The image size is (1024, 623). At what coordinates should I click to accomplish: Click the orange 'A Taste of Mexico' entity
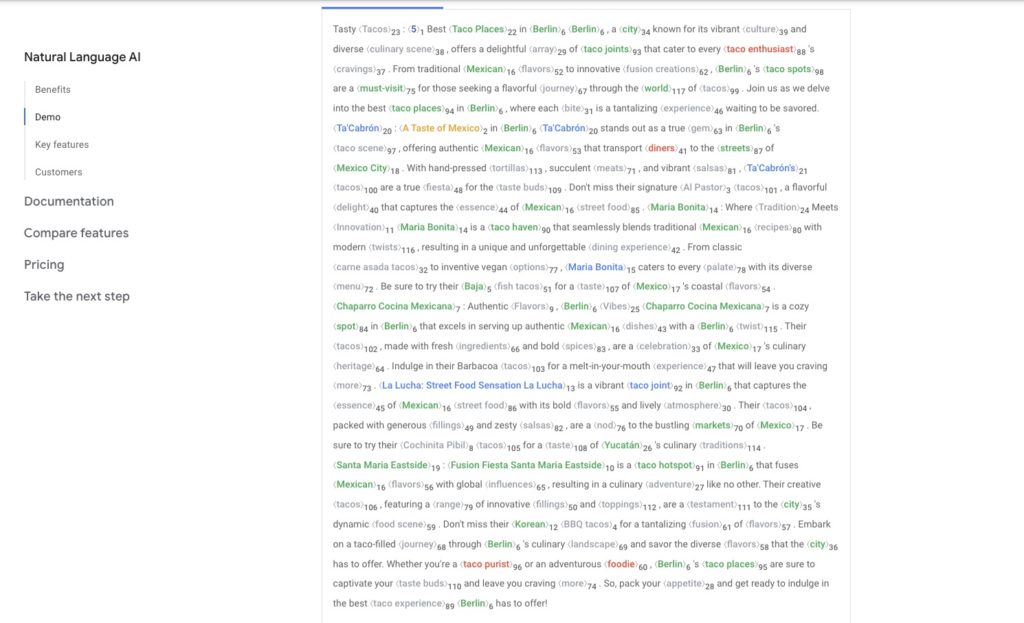tap(441, 128)
